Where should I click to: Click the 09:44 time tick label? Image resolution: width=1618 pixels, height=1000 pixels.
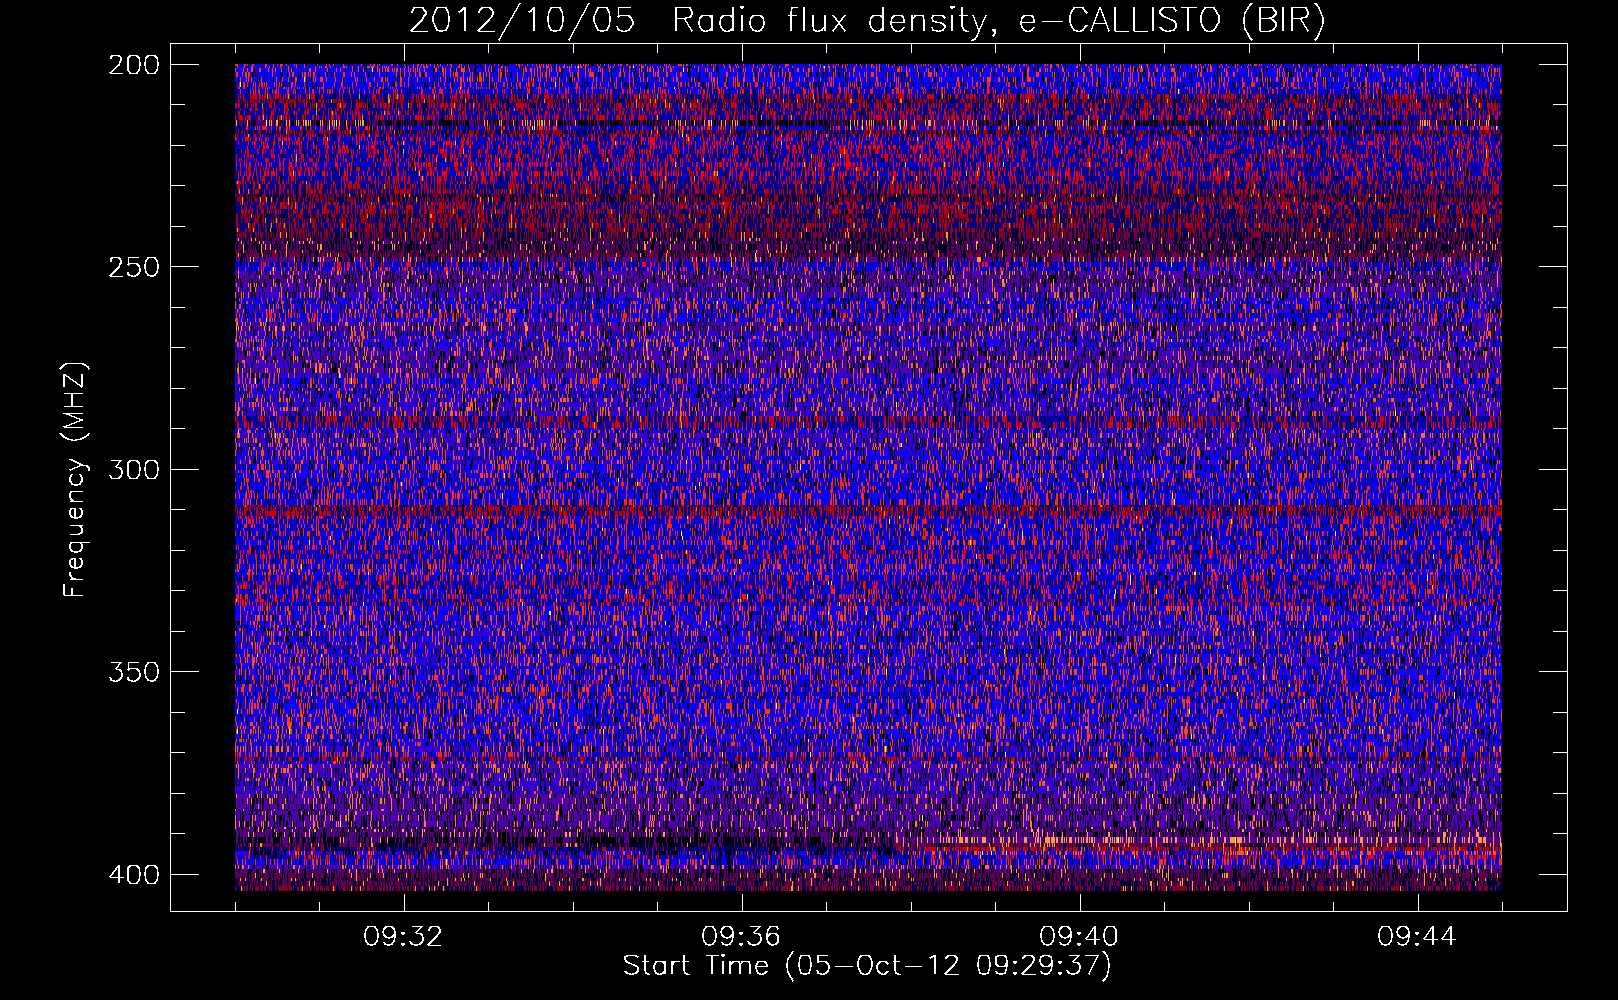1417,937
